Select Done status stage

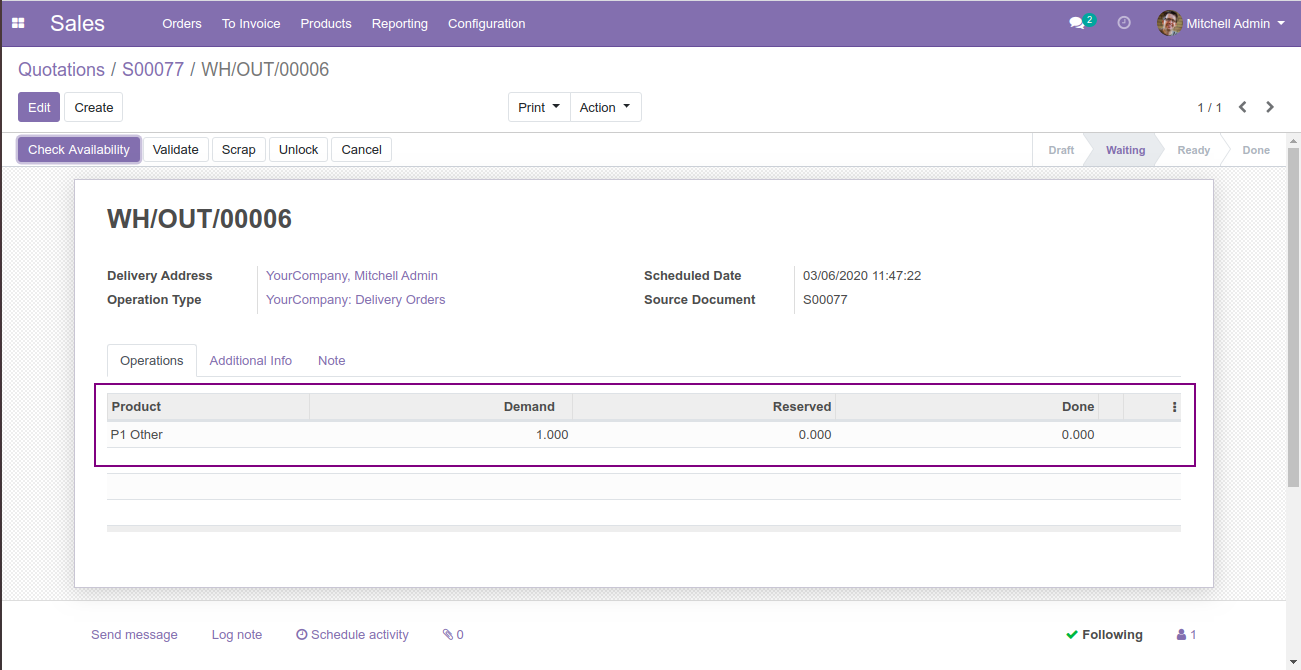click(1256, 150)
